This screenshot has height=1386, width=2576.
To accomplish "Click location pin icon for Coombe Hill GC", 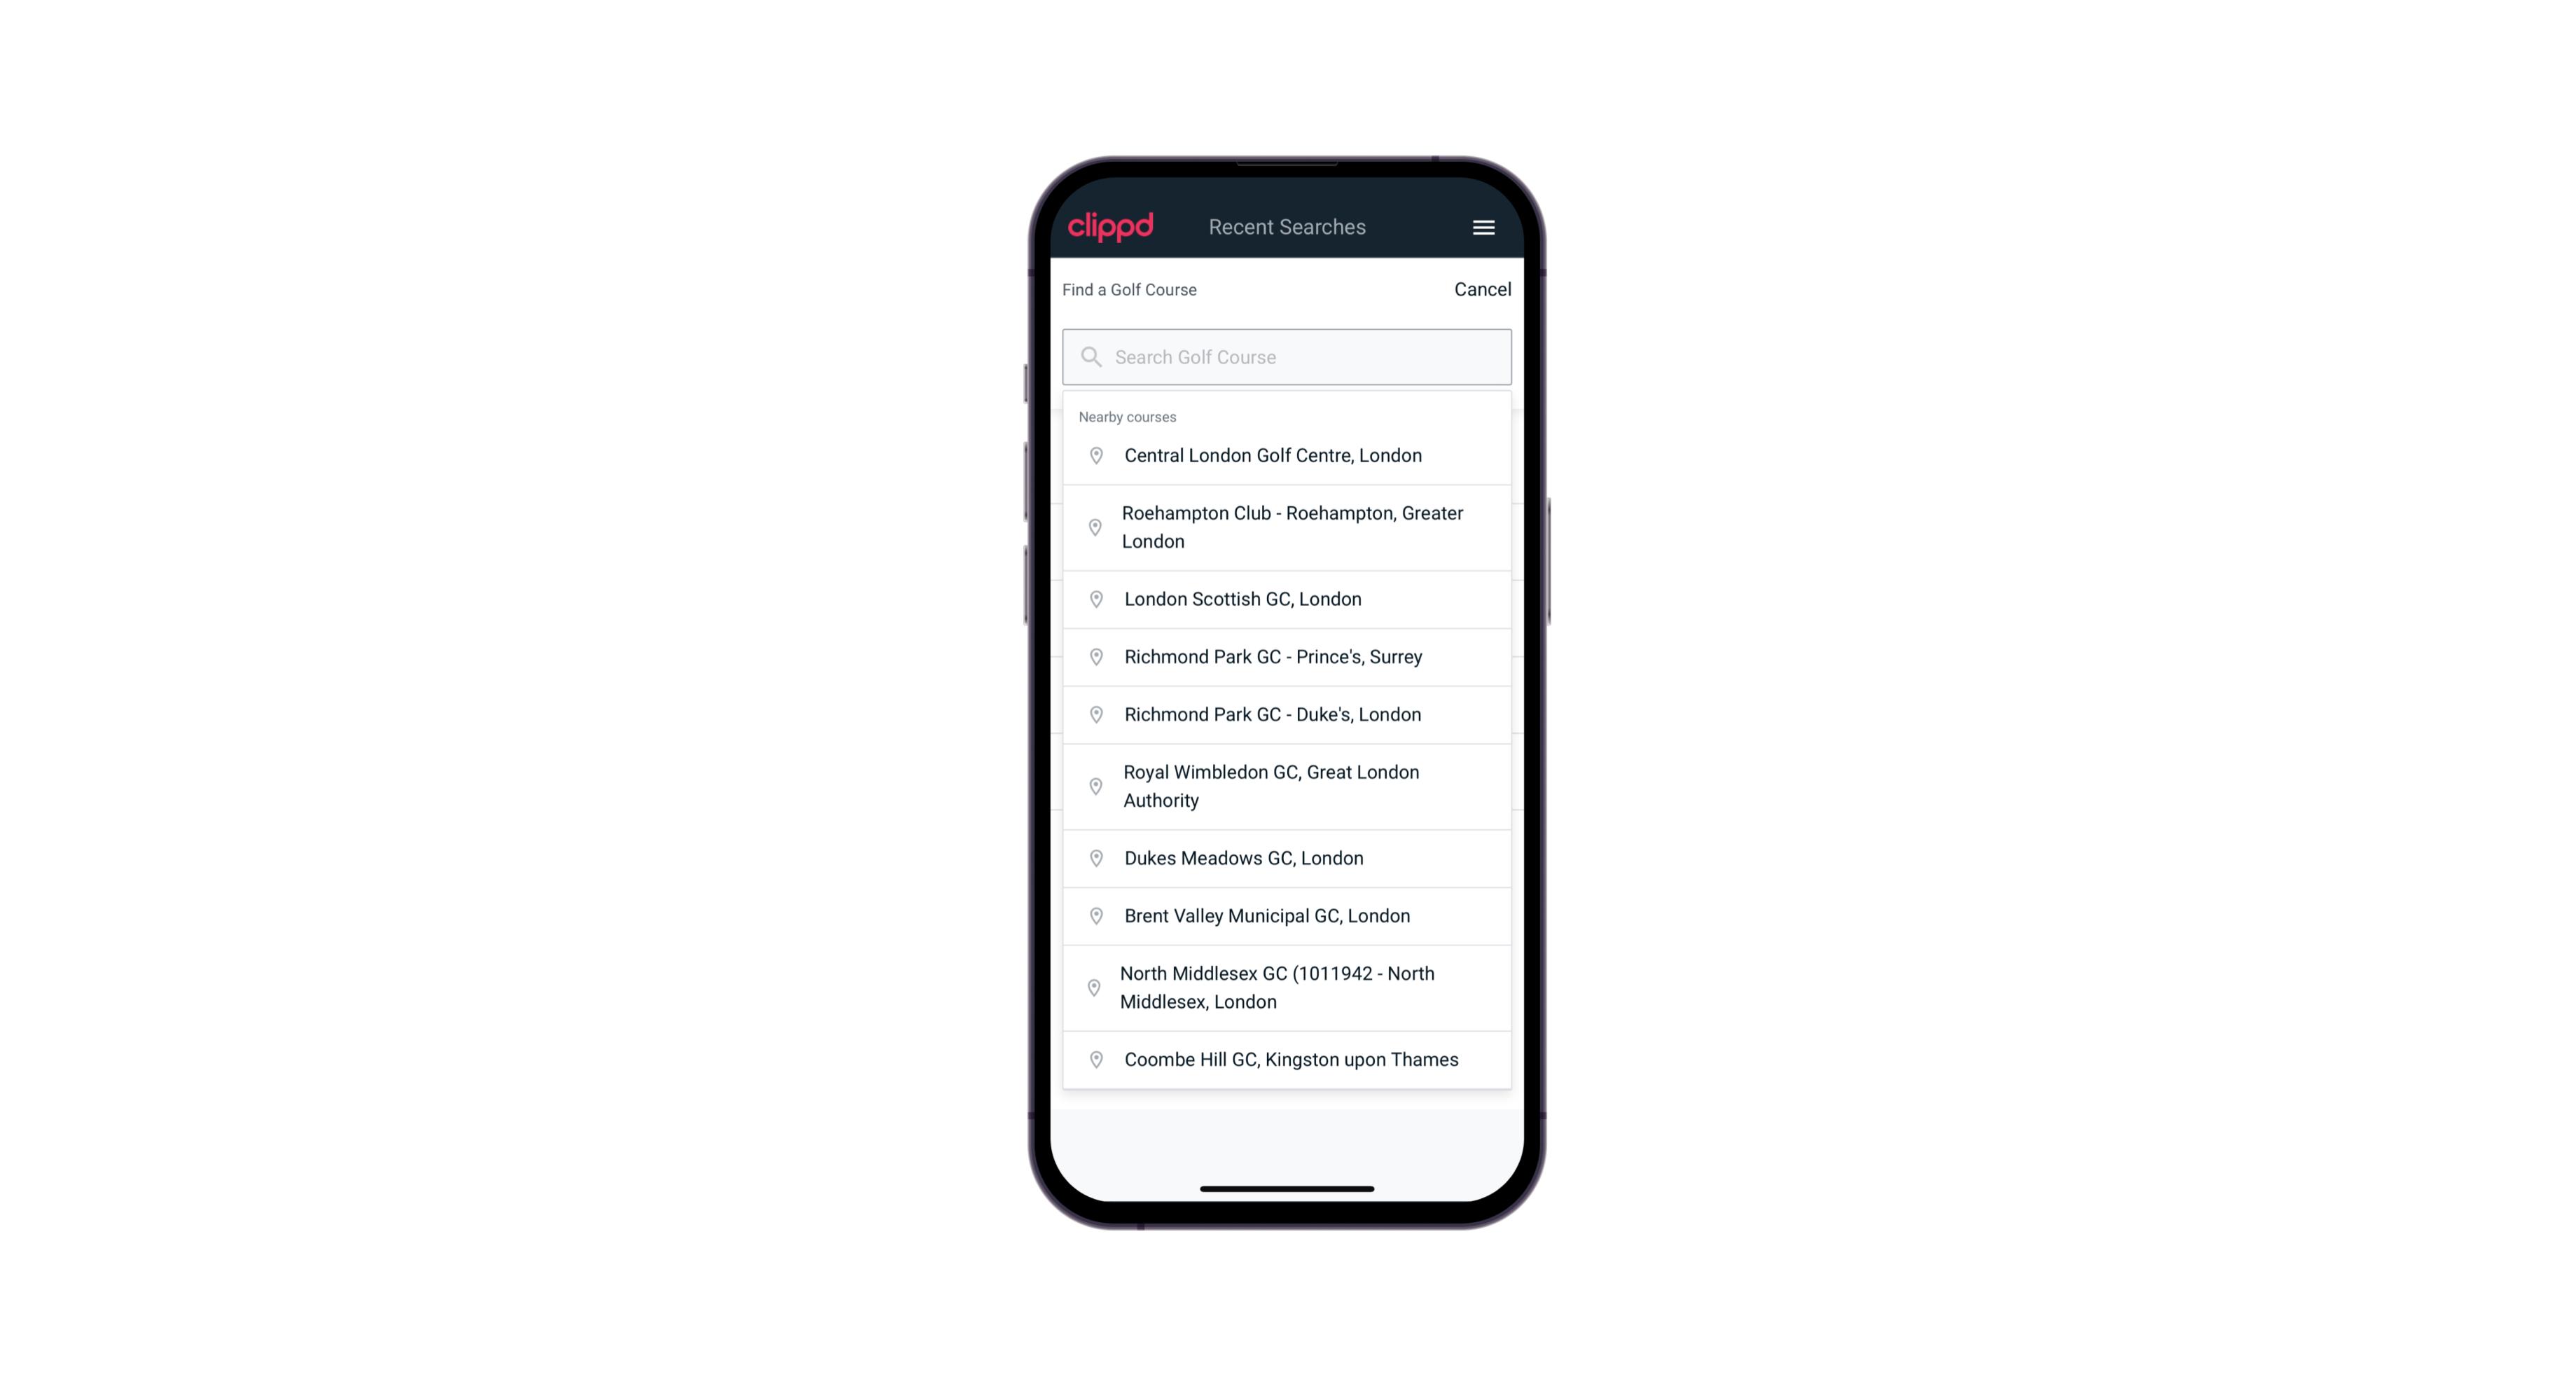I will pyautogui.click(x=1097, y=1058).
